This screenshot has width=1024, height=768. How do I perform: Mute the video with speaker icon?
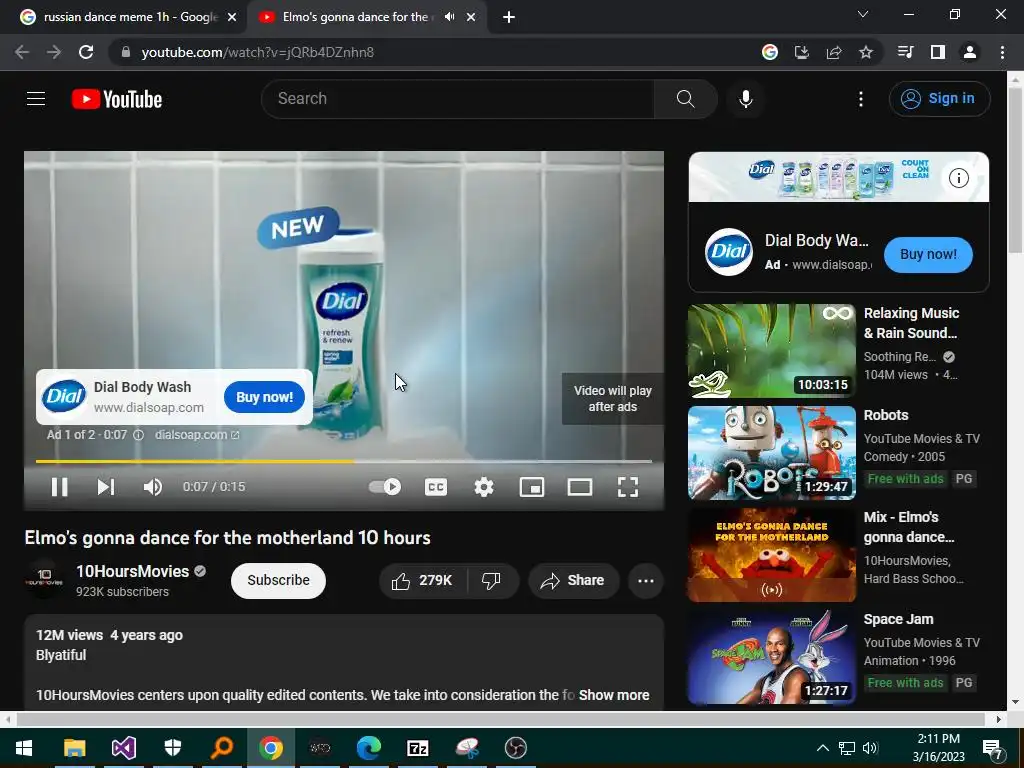[153, 487]
